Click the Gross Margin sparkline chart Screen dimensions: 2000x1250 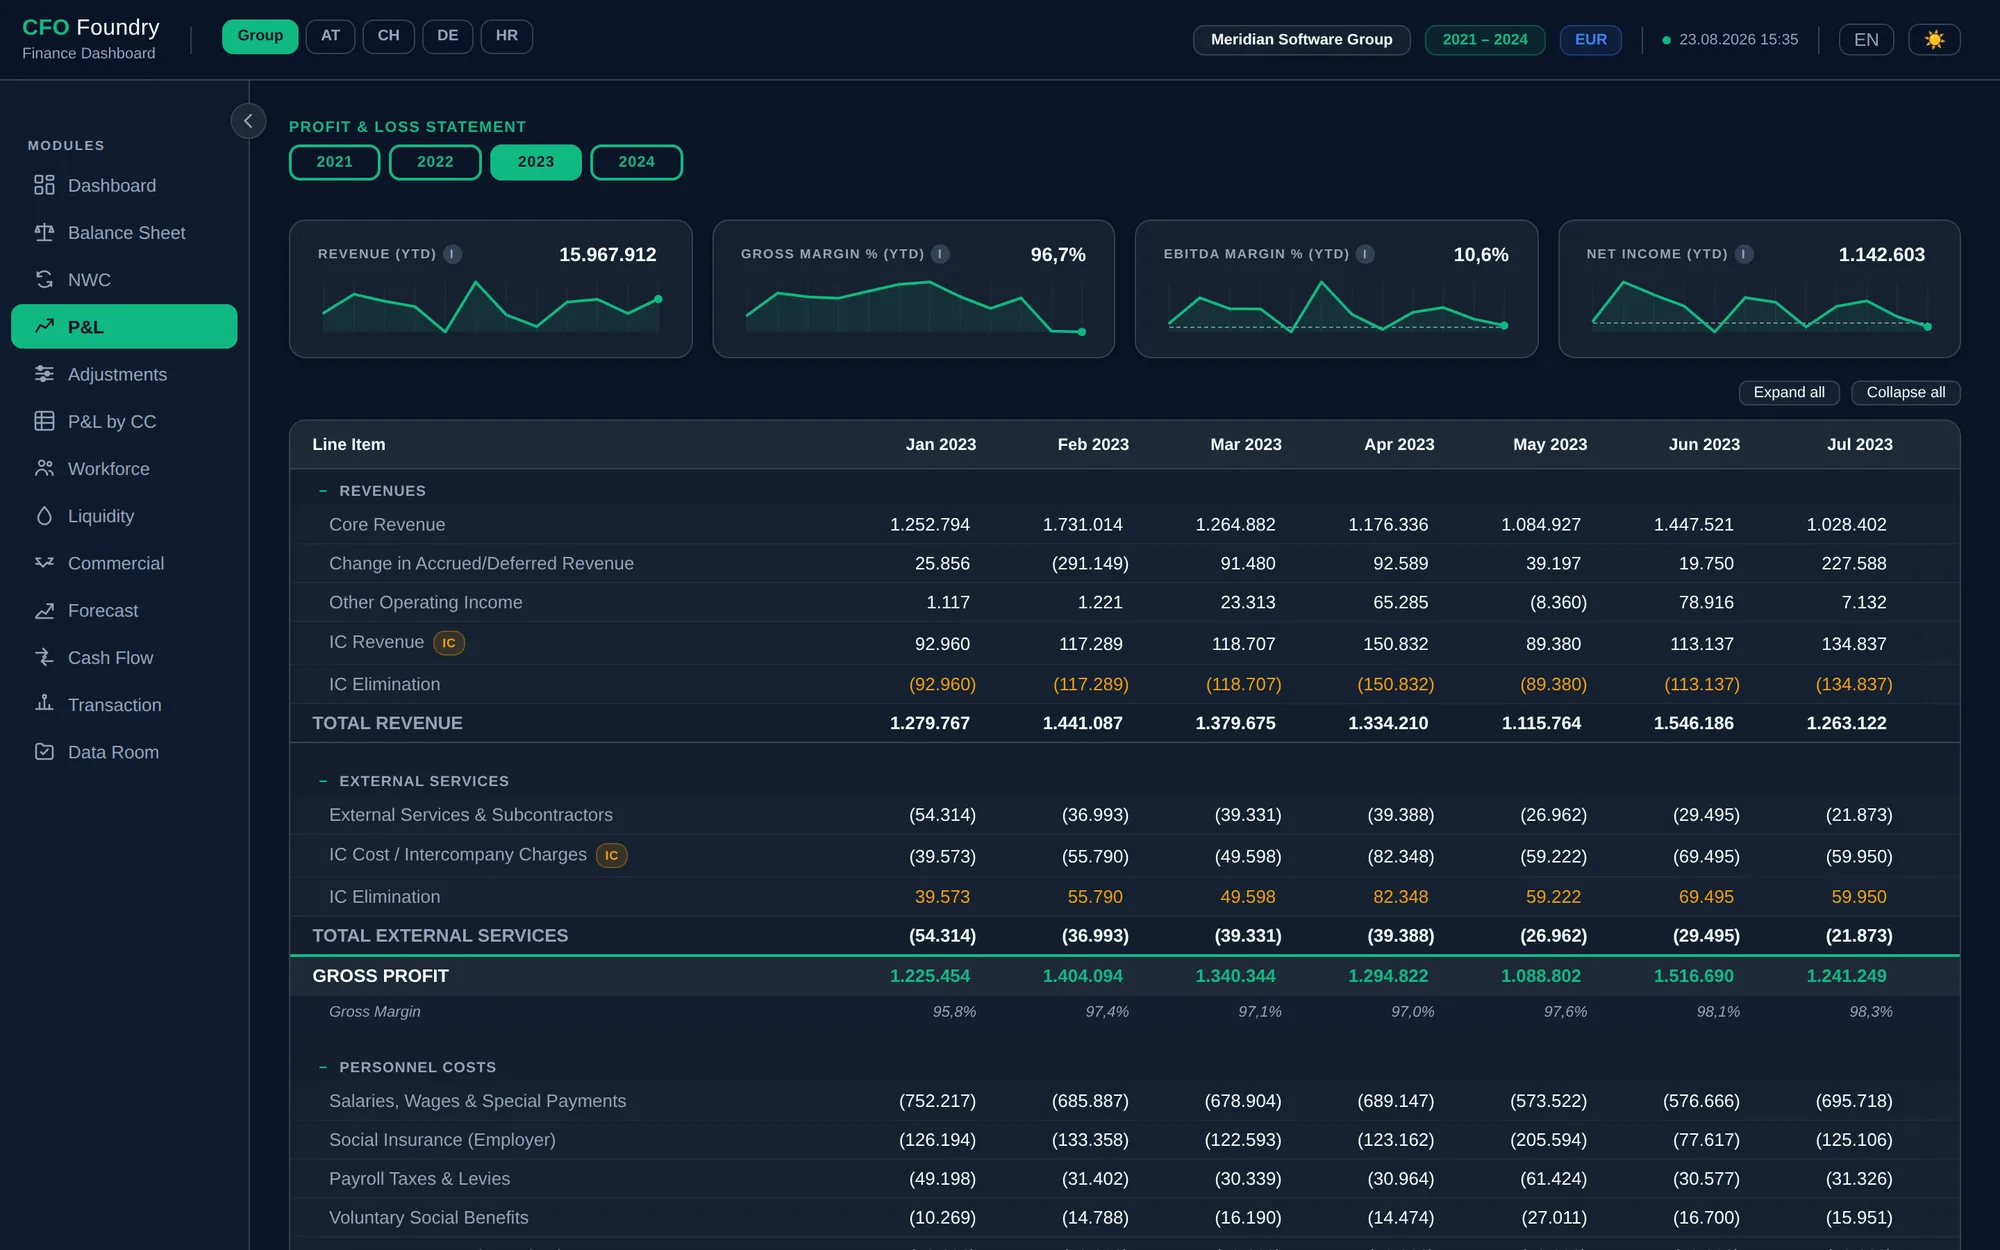(914, 307)
